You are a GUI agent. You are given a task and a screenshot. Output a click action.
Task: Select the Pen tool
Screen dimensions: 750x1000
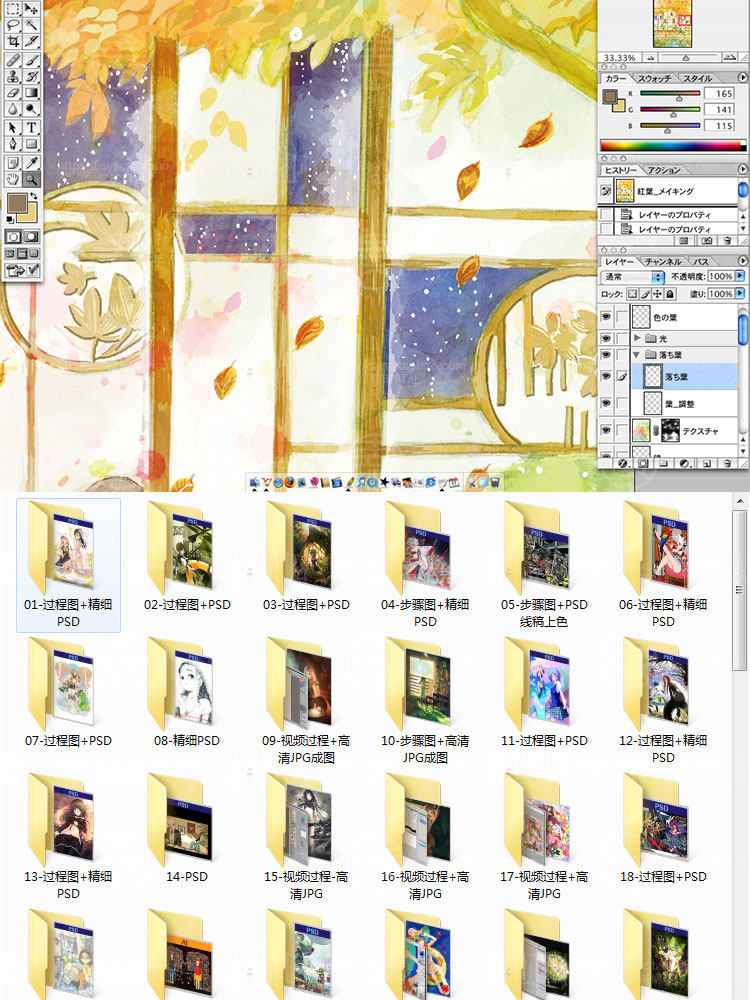[13, 145]
